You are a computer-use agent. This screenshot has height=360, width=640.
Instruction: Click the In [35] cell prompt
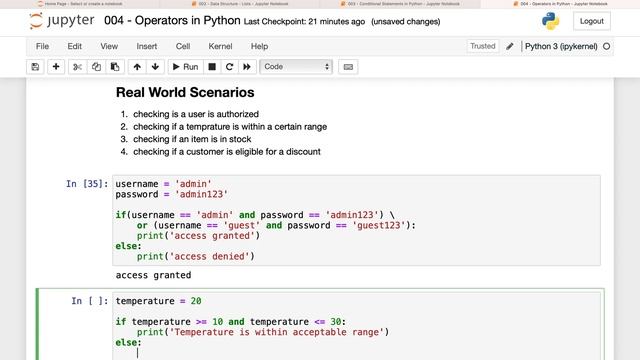(x=87, y=184)
